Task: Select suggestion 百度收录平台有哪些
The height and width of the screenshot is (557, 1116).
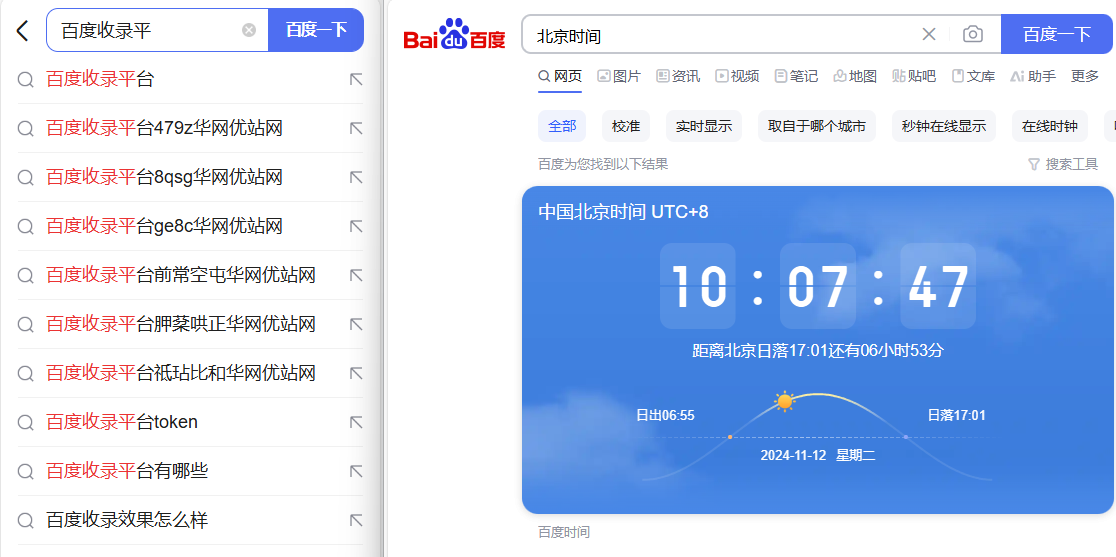Action: (x=127, y=471)
